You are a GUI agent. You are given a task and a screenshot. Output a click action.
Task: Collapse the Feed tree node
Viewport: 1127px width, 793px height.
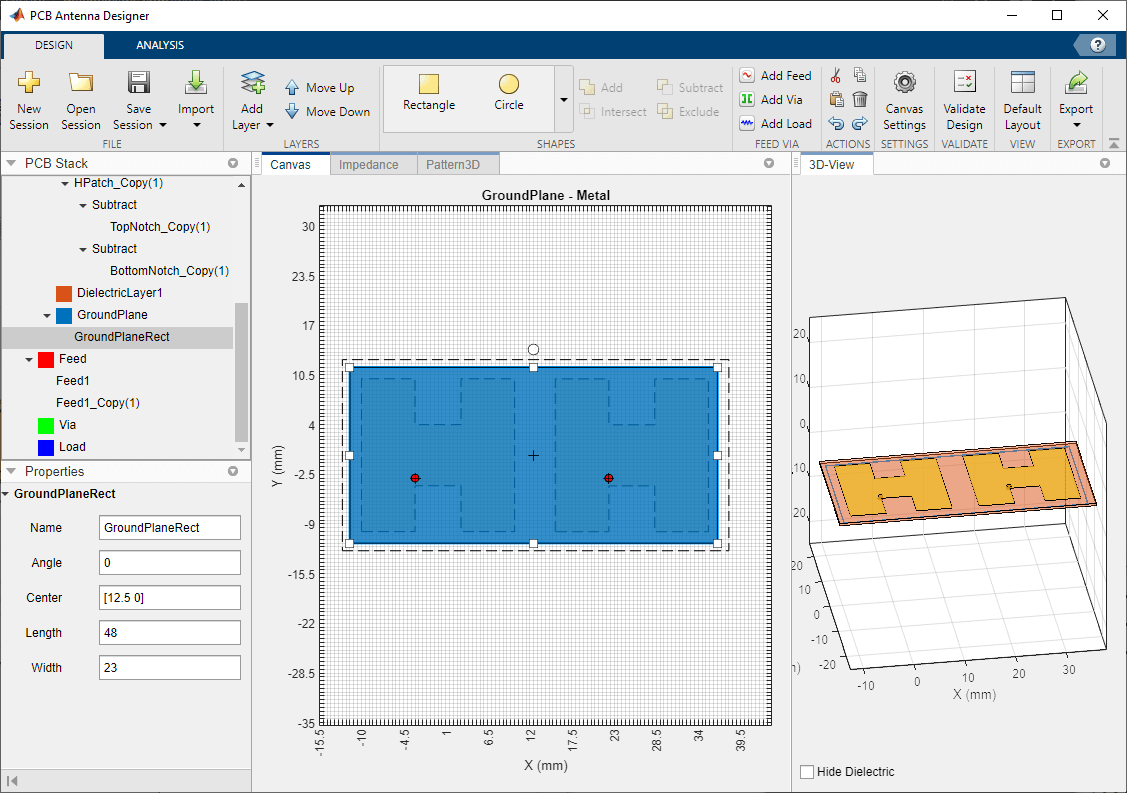coord(28,359)
